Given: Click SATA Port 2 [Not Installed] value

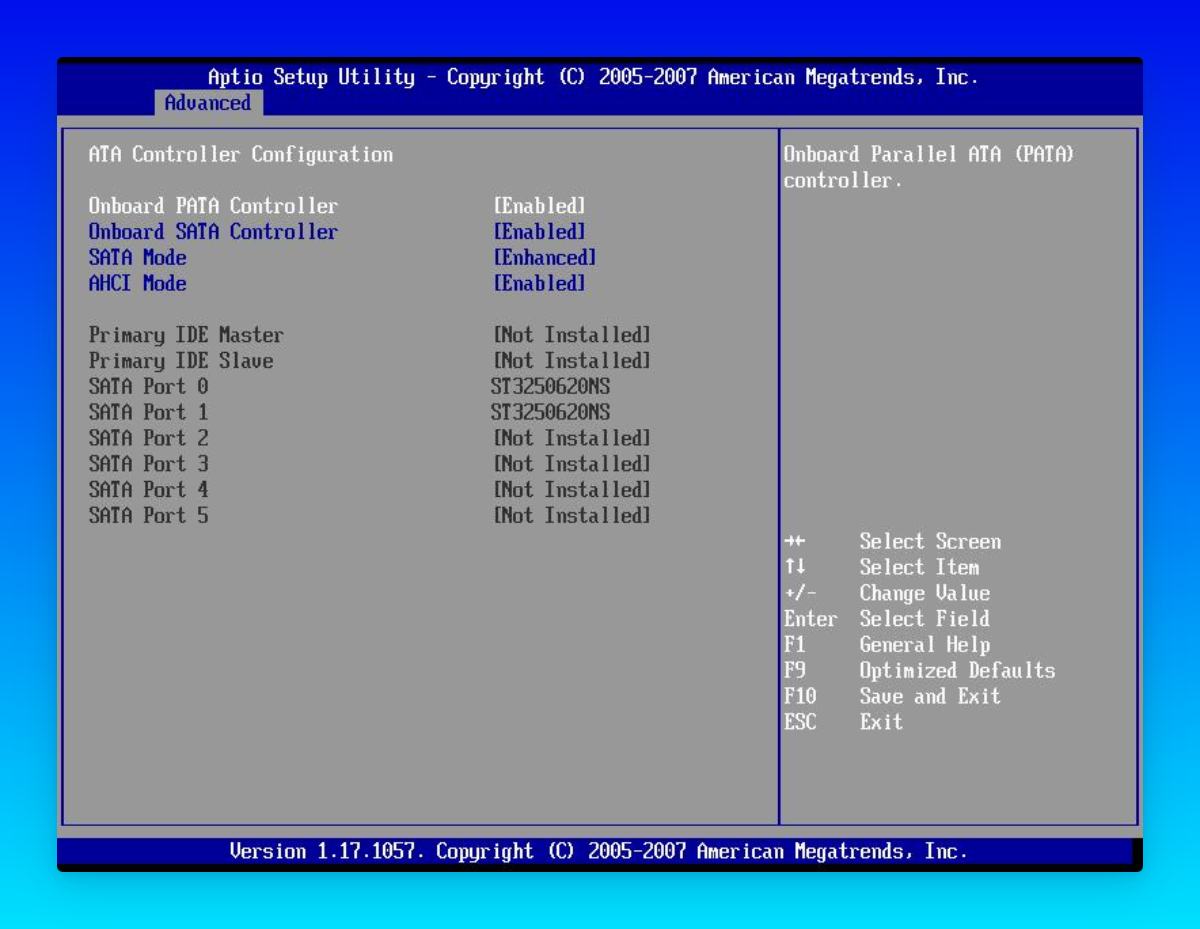Looking at the screenshot, I should (x=572, y=438).
